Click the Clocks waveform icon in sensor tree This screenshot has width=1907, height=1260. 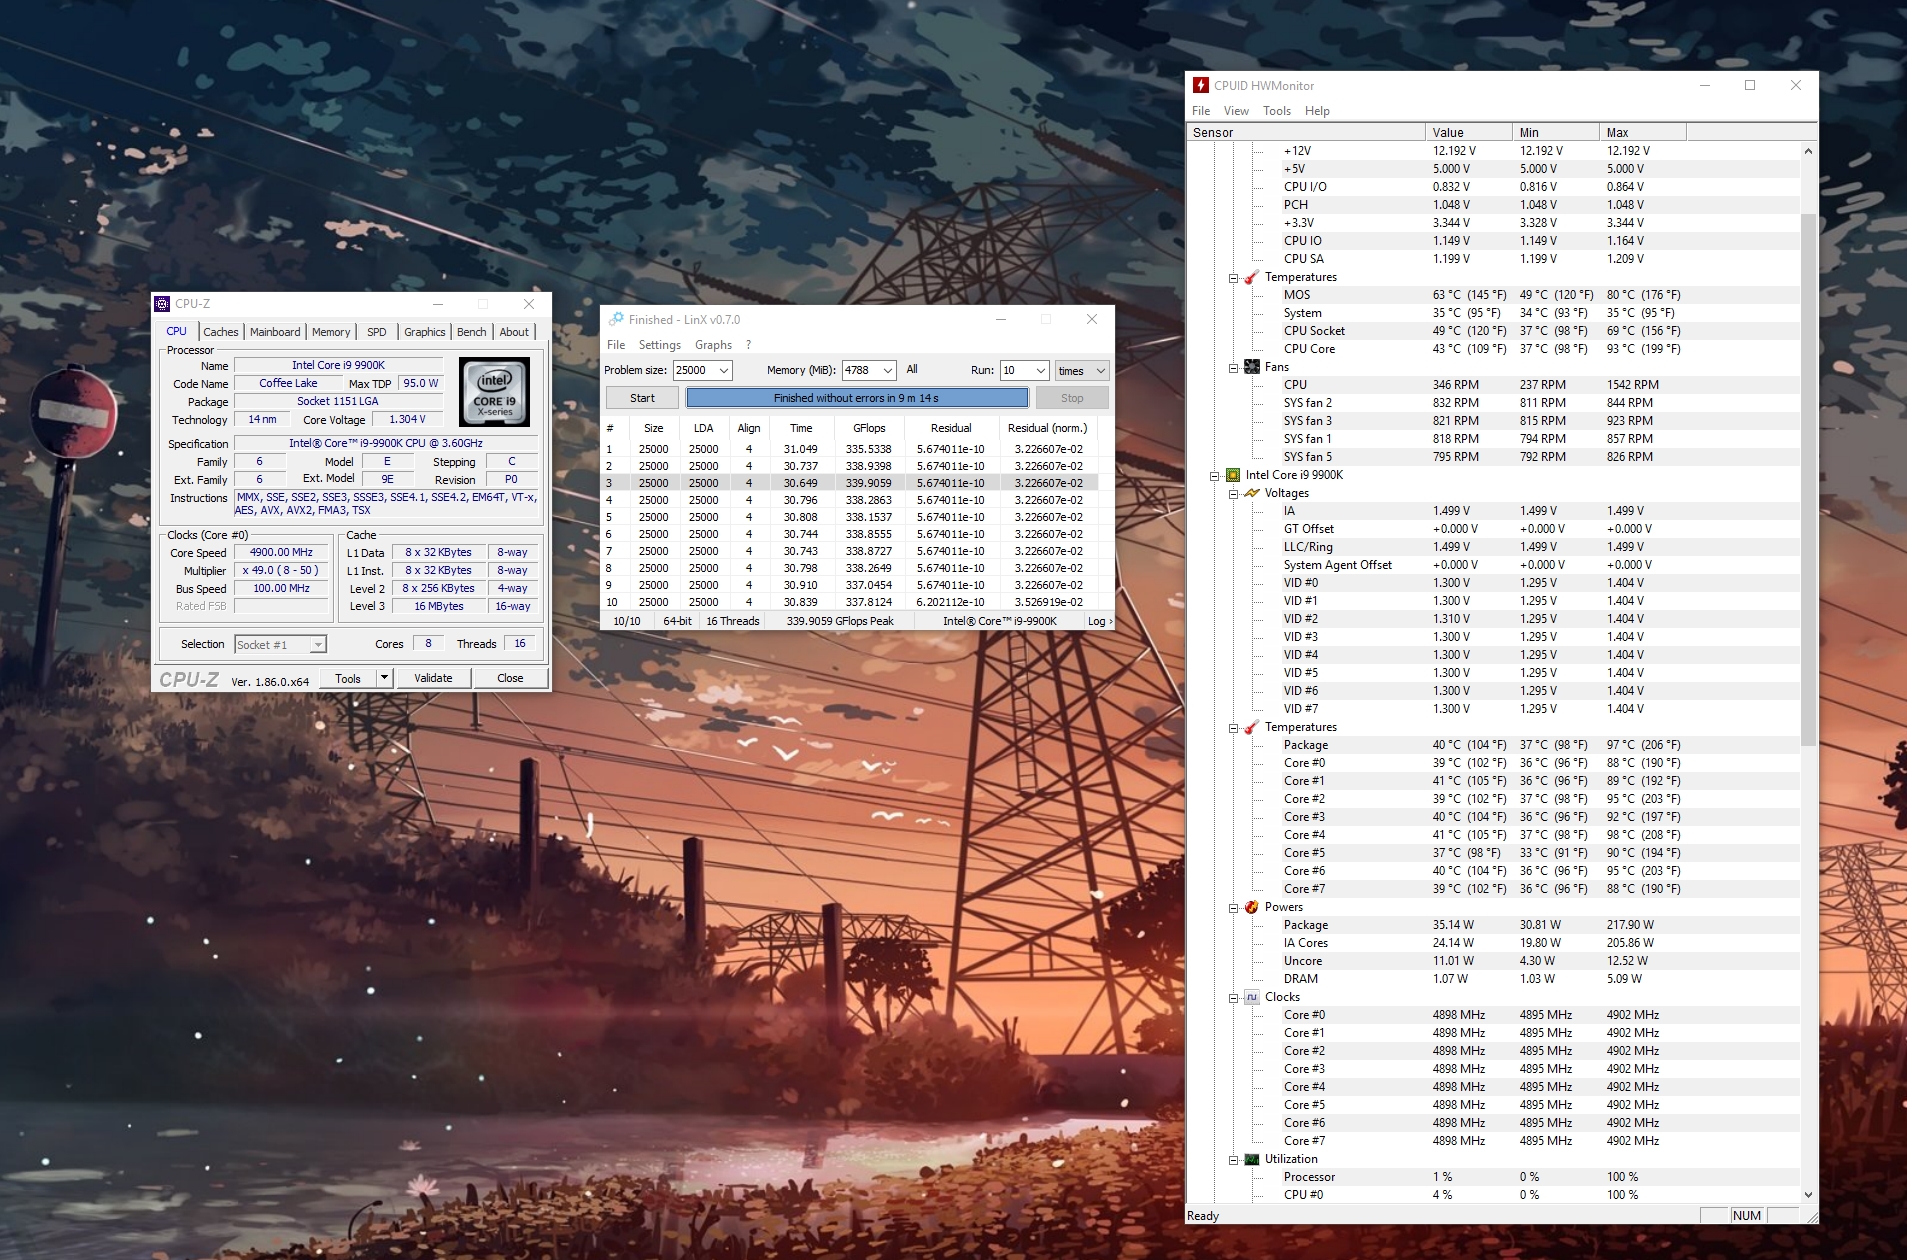coord(1251,997)
